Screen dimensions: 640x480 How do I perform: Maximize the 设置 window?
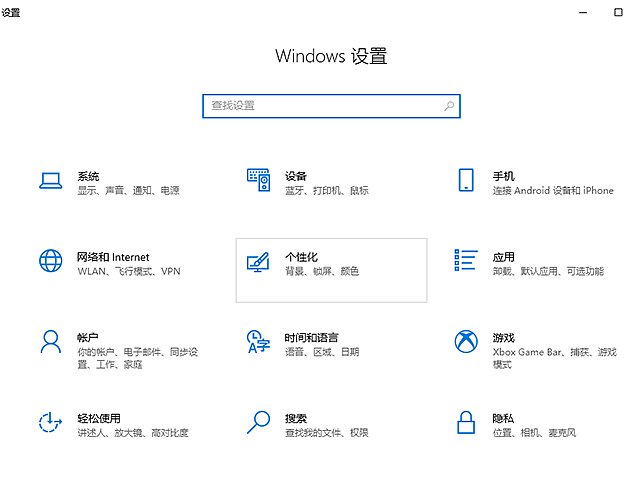tap(618, 12)
